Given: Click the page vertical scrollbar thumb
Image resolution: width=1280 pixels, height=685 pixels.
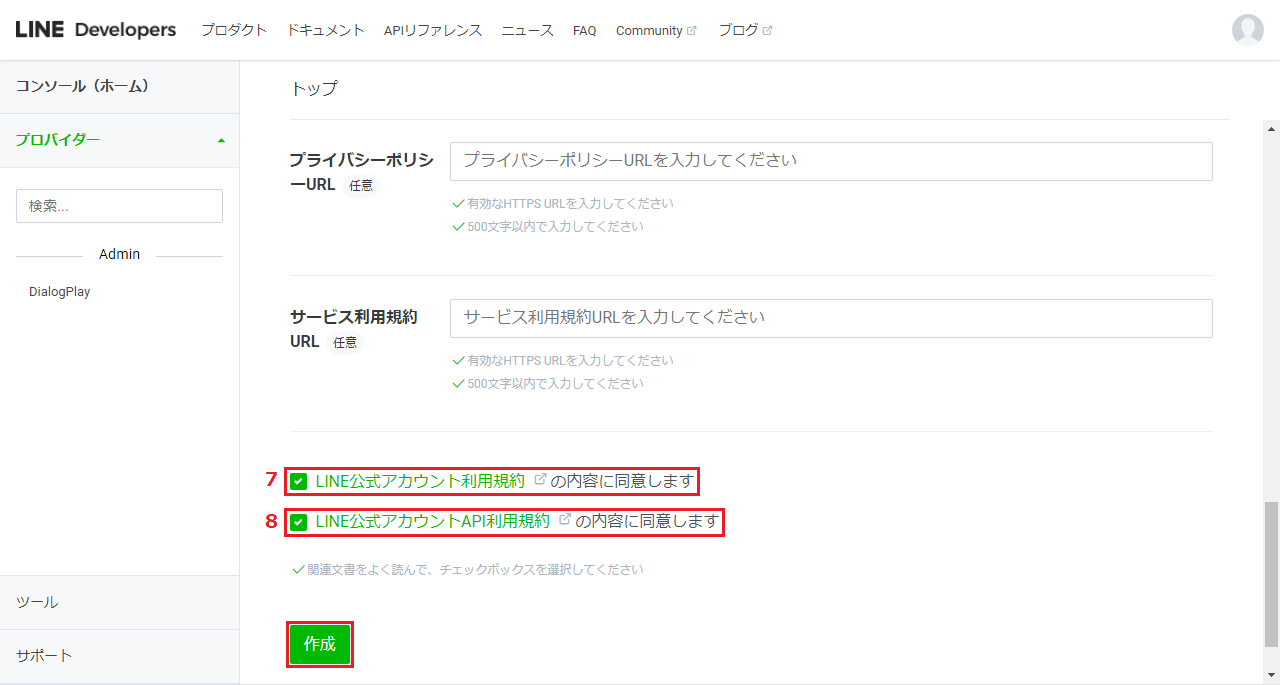Looking at the screenshot, I should click(1271, 573).
